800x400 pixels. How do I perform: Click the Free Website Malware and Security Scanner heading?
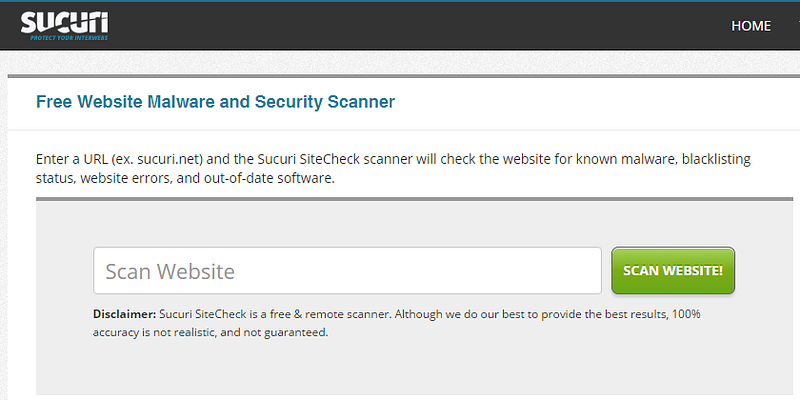pos(215,102)
